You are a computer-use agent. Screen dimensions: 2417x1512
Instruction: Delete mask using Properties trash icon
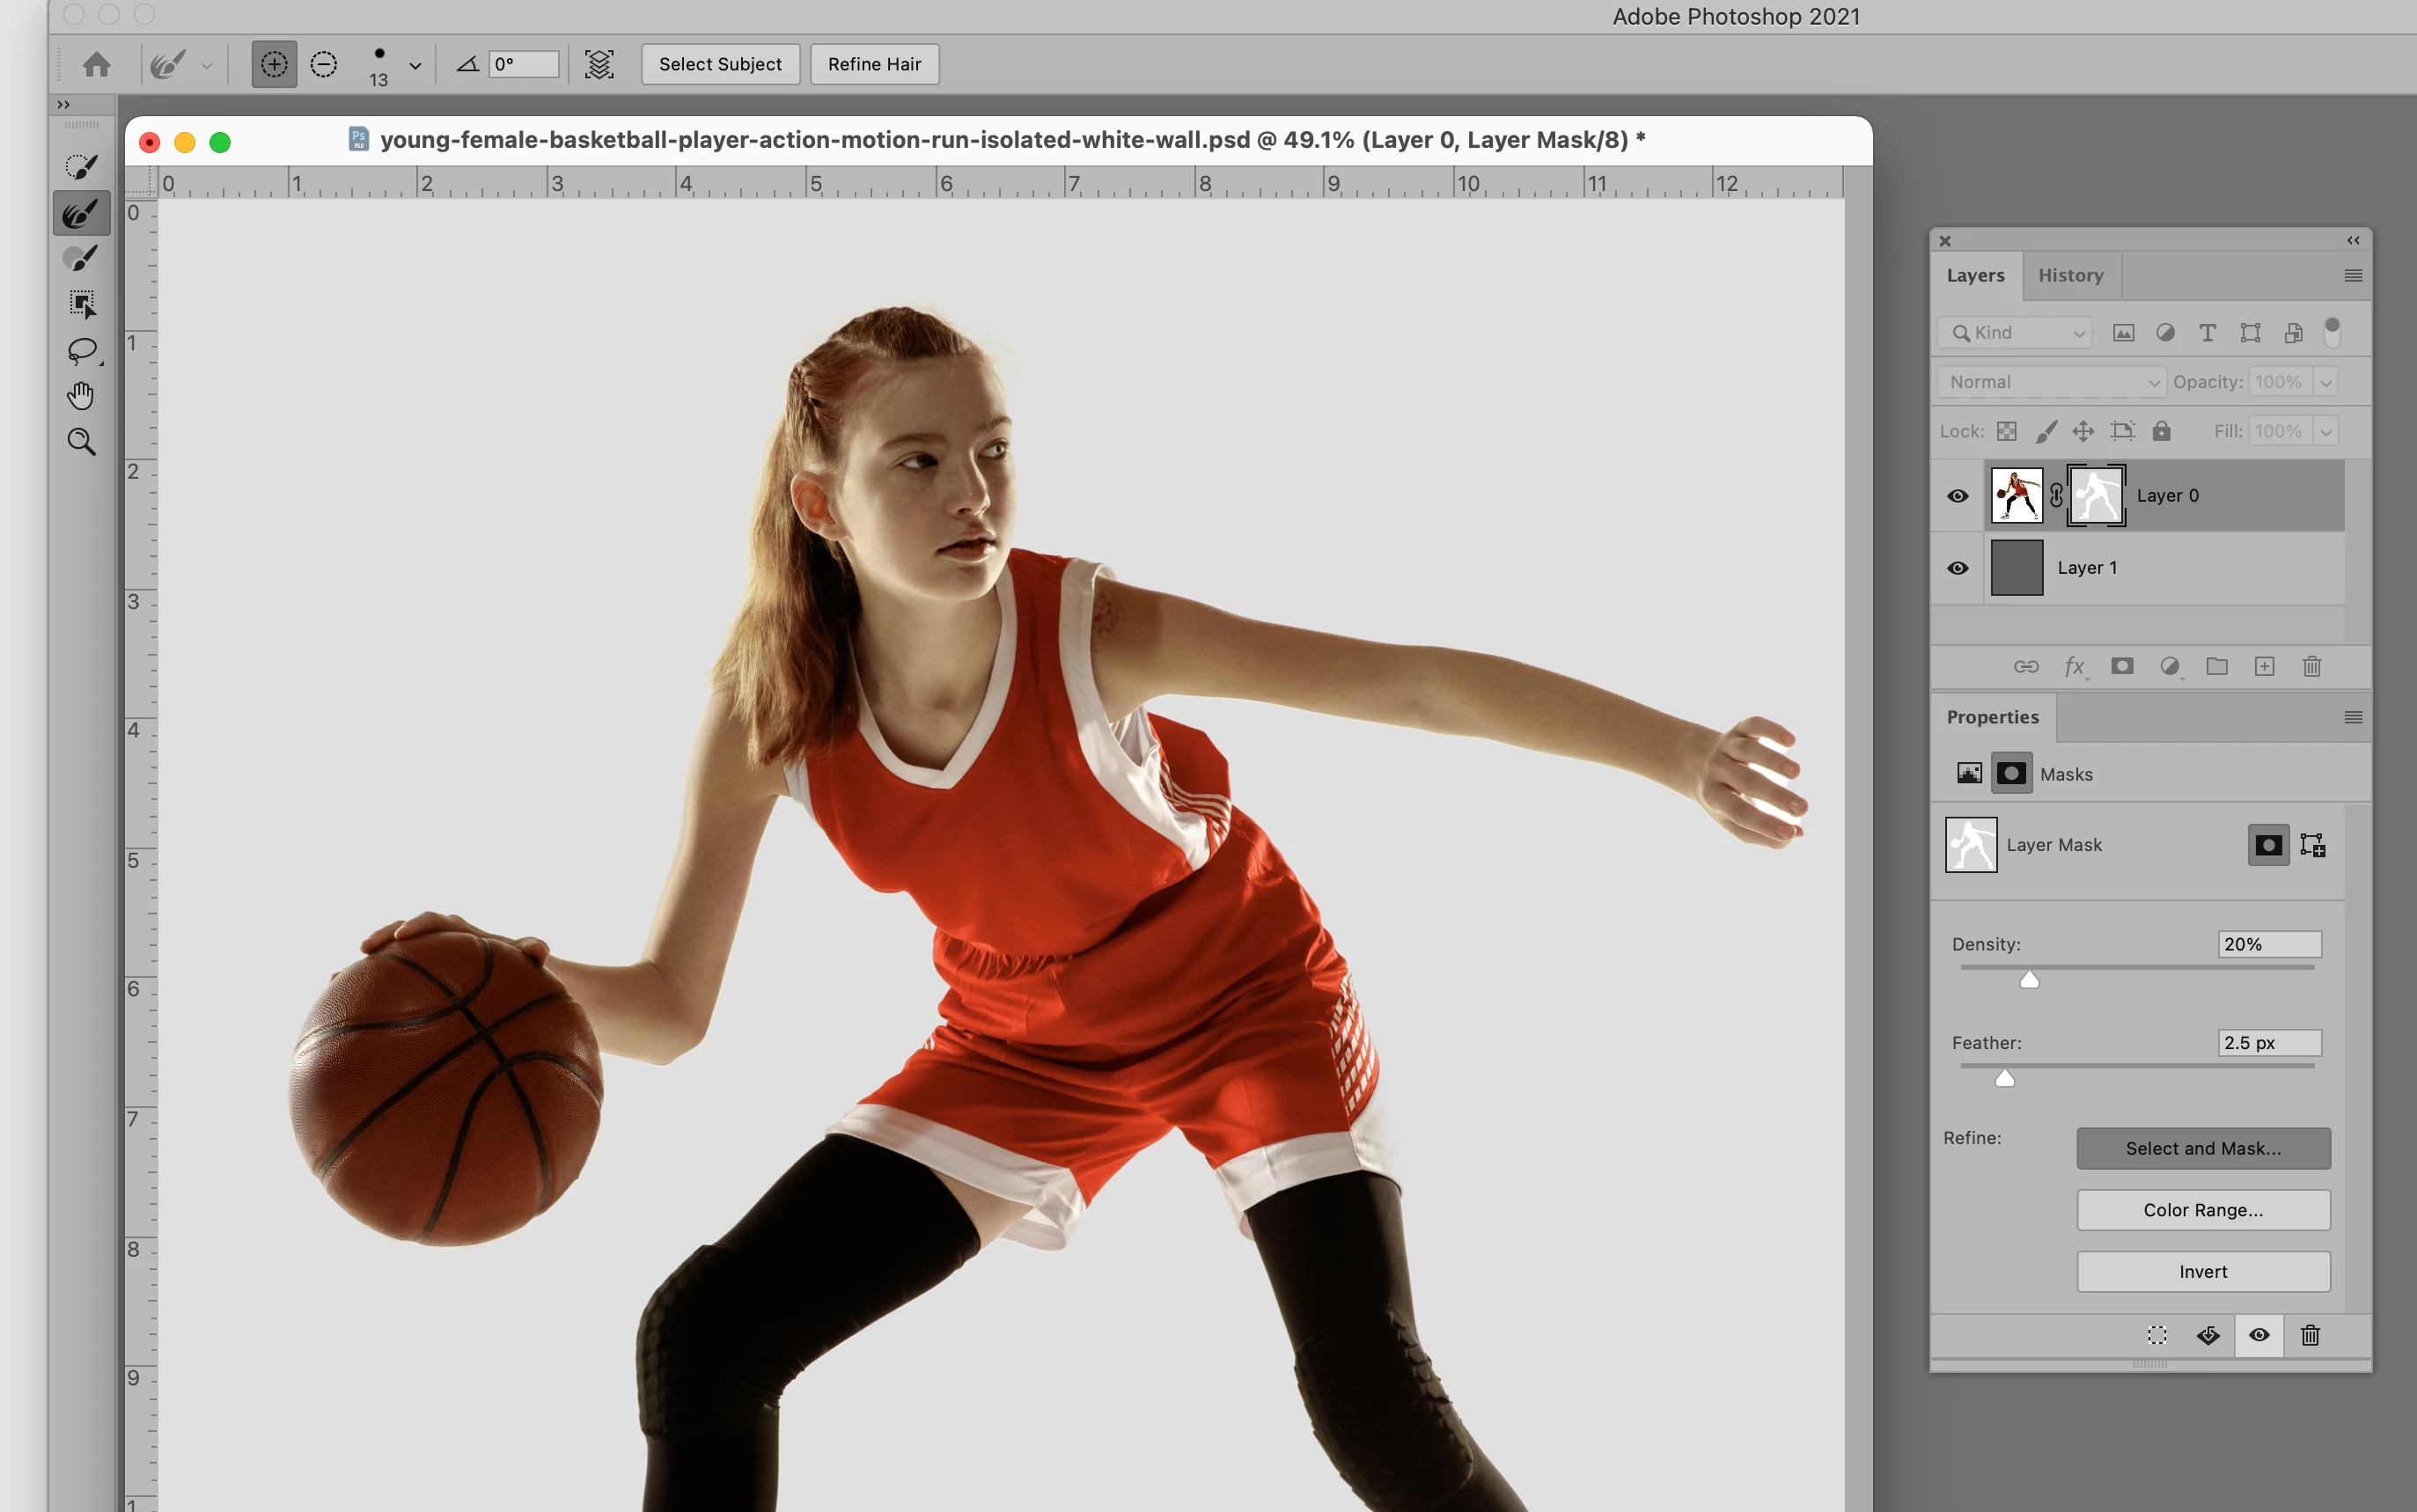click(x=2310, y=1335)
